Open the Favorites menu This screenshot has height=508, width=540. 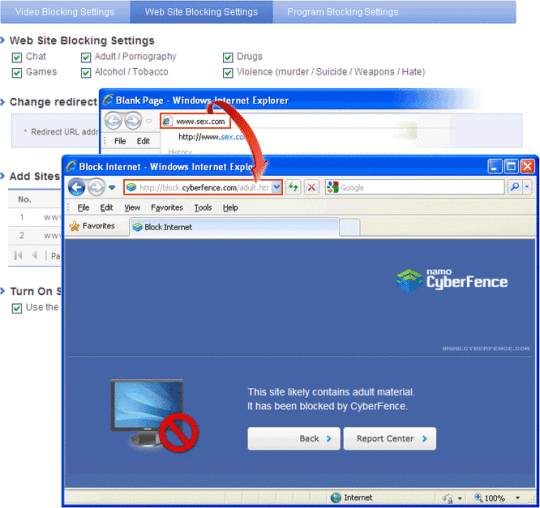[167, 208]
